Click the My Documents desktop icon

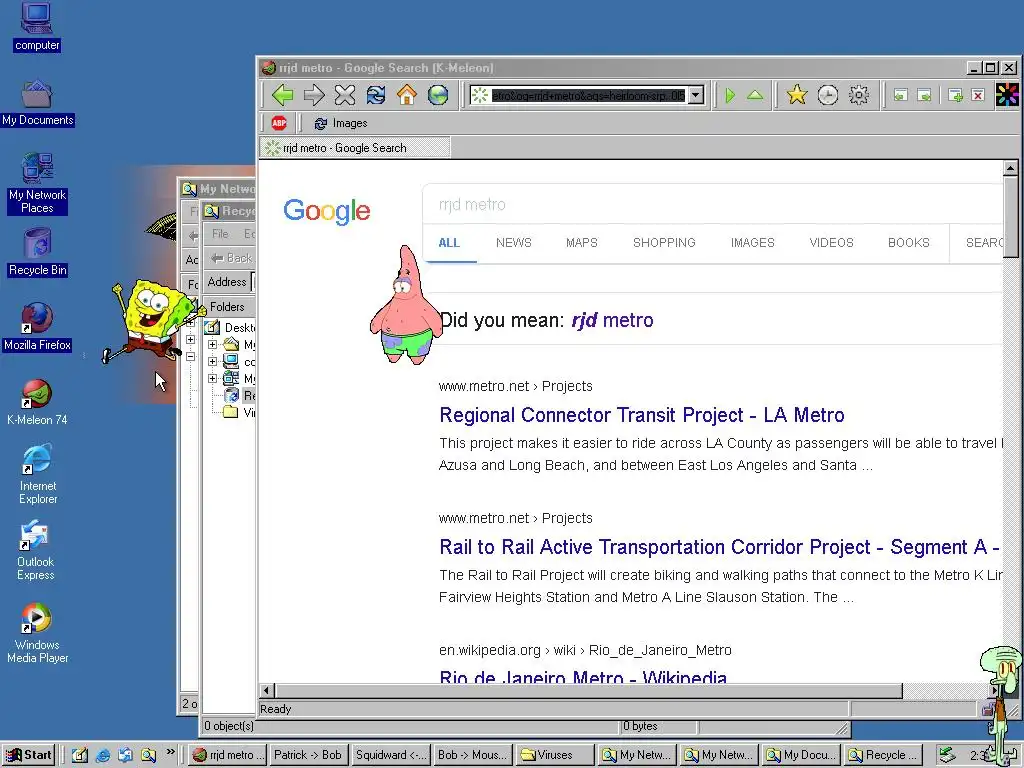(37, 103)
